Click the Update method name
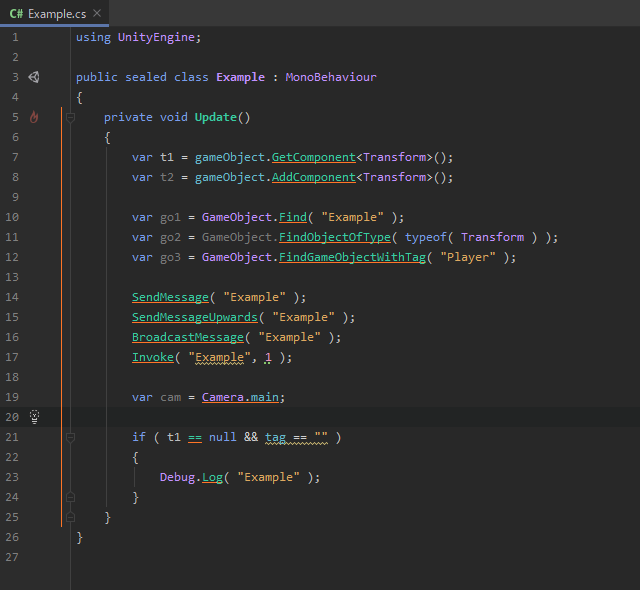The width and height of the screenshot is (640, 590). 216,117
